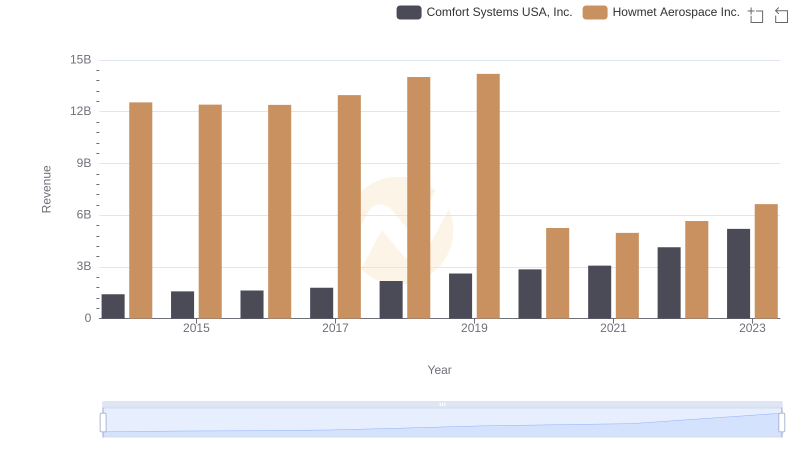Click the Howmet Aerospace bar for 2017

coord(349,207)
